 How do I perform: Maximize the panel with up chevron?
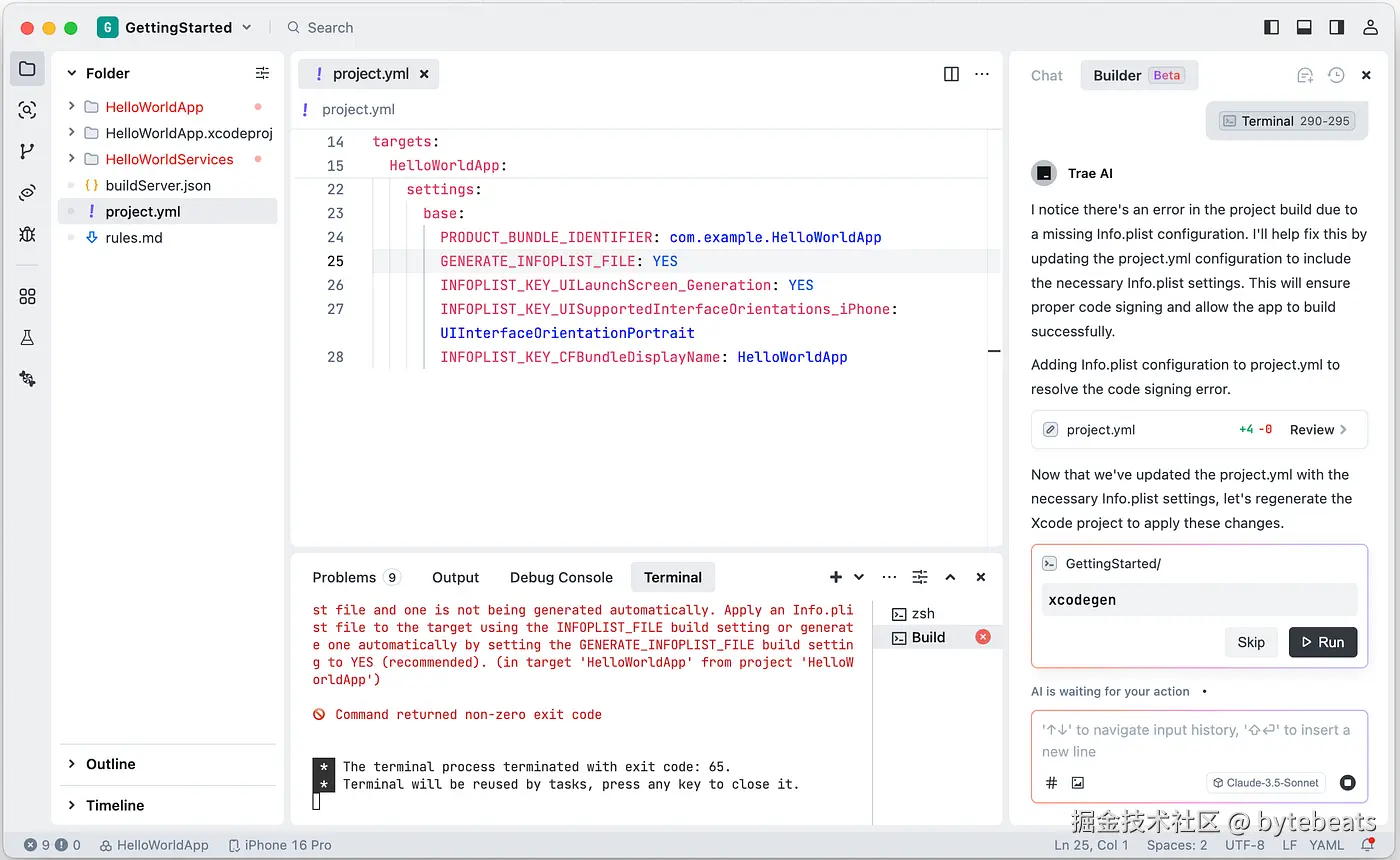pyautogui.click(x=950, y=577)
